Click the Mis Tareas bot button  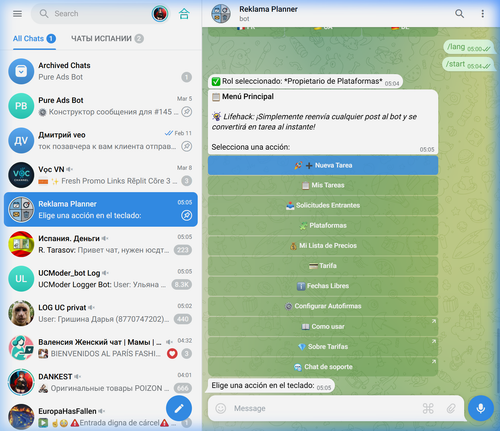click(323, 185)
